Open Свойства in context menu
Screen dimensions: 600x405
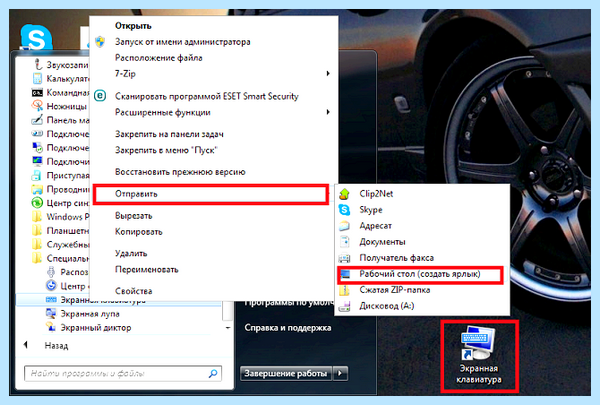click(134, 291)
